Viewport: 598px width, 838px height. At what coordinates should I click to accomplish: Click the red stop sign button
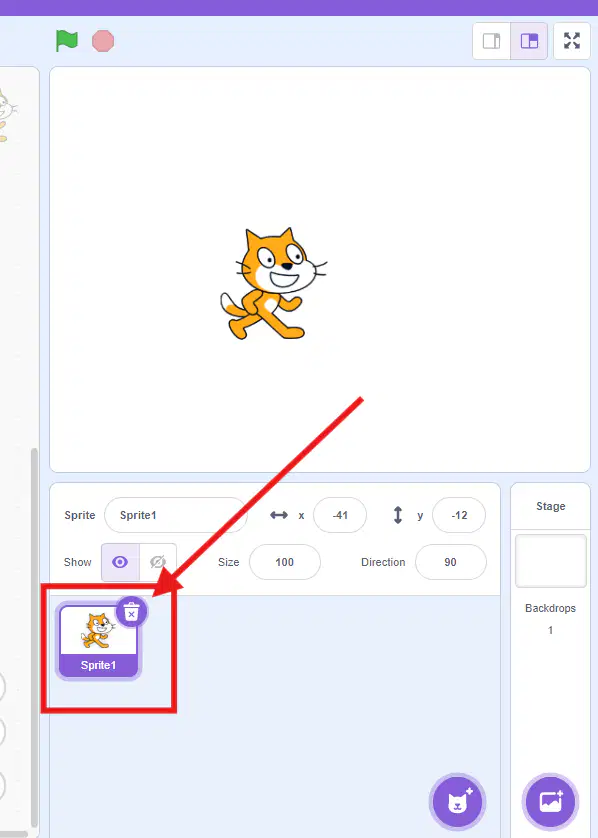(x=103, y=41)
